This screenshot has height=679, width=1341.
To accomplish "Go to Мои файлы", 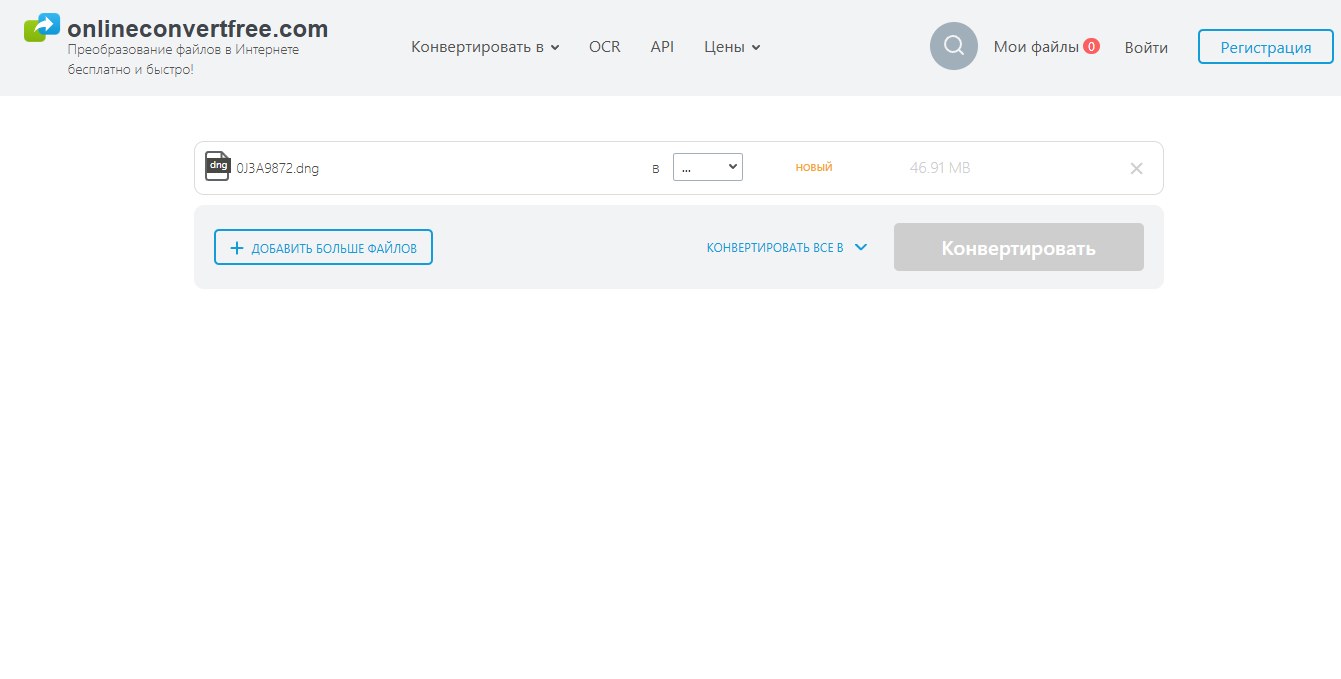I will pyautogui.click(x=1036, y=47).
